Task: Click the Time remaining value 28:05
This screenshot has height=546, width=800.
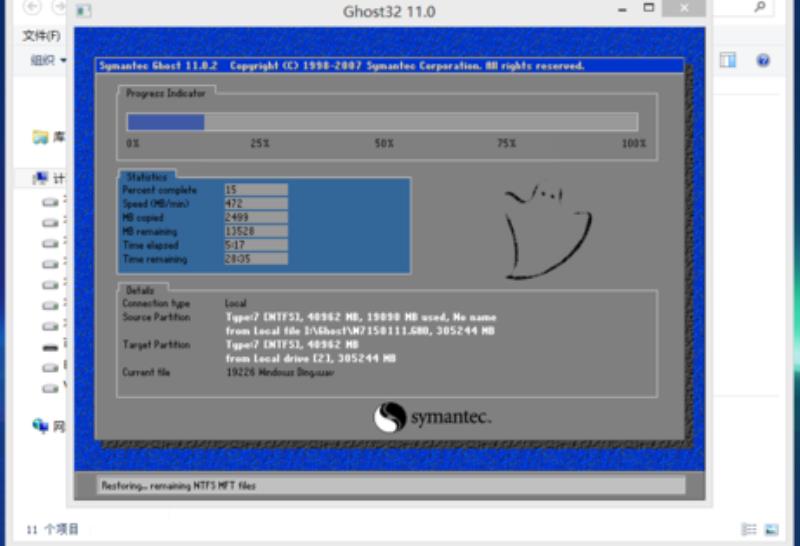Action: [256, 259]
